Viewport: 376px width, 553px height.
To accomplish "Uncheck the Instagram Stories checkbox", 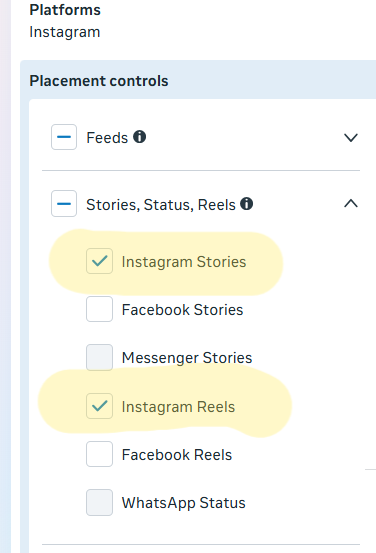I will [x=99, y=261].
